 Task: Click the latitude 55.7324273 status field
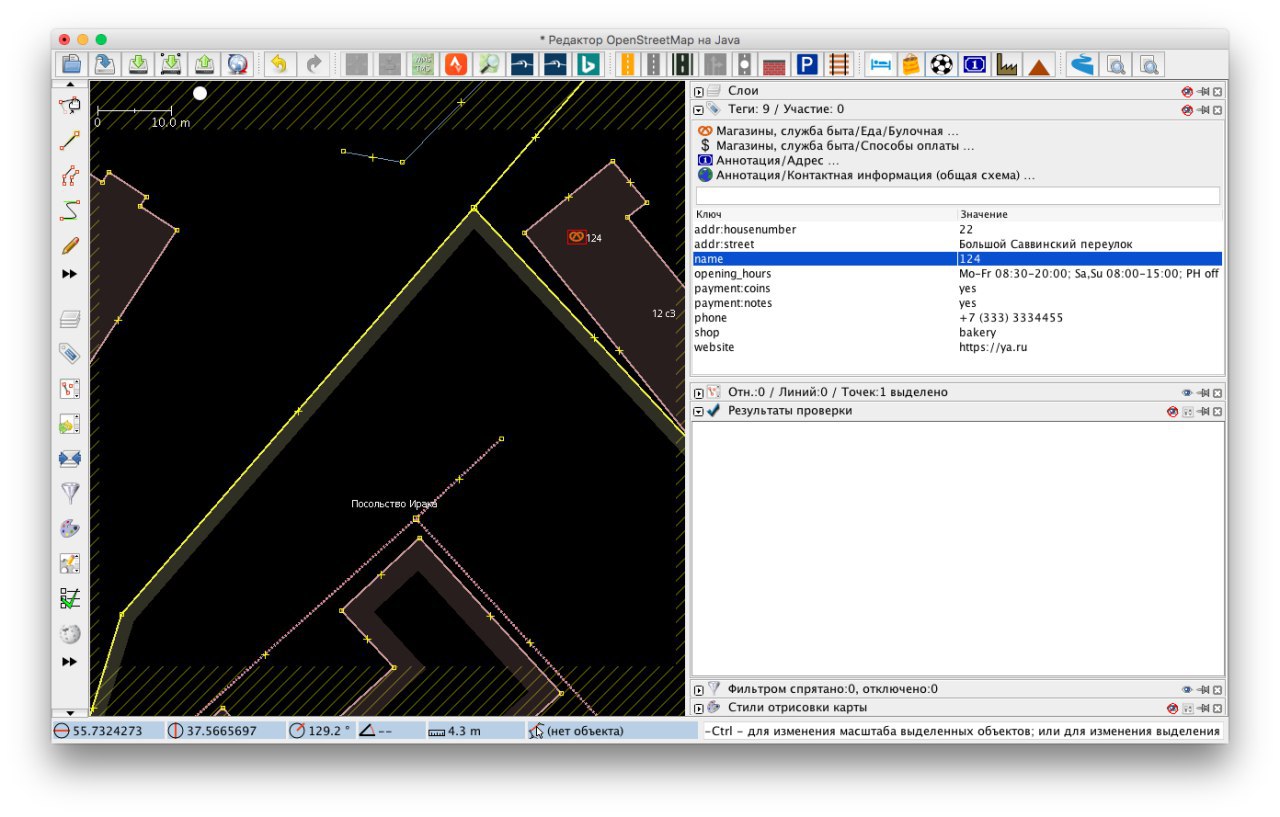pyautogui.click(x=107, y=731)
